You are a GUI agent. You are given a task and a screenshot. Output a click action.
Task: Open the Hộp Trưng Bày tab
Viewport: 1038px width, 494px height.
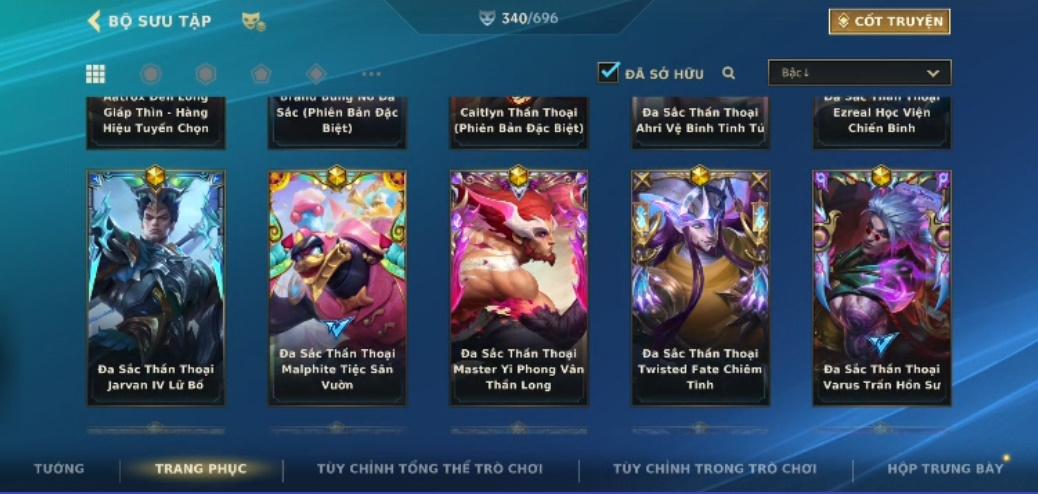click(x=945, y=469)
